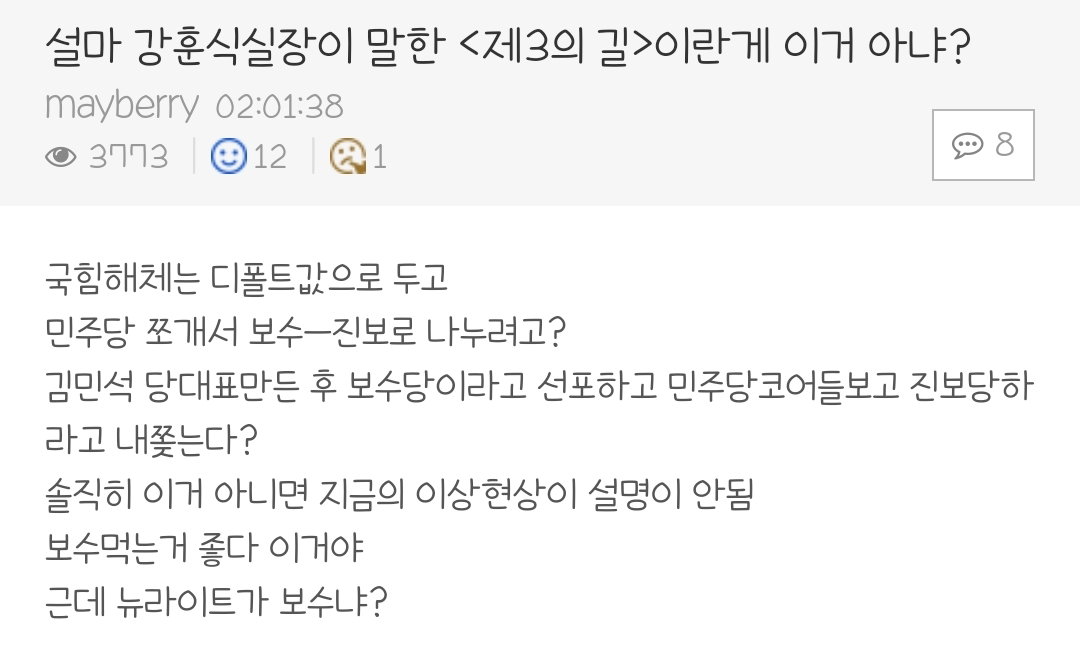Screen dimensions: 1080x655
Task: Click the eye-shaped view count icon
Action: coord(61,157)
